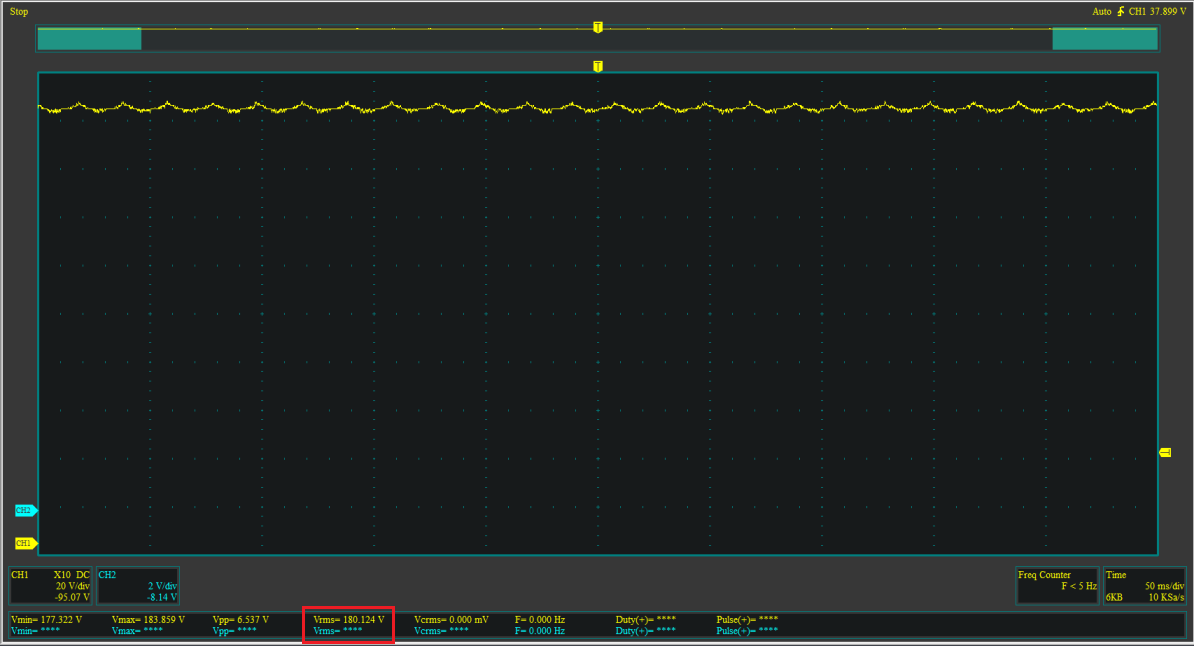This screenshot has height=646, width=1194.
Task: Click the trigger level arrow on right edge
Action: click(1165, 453)
